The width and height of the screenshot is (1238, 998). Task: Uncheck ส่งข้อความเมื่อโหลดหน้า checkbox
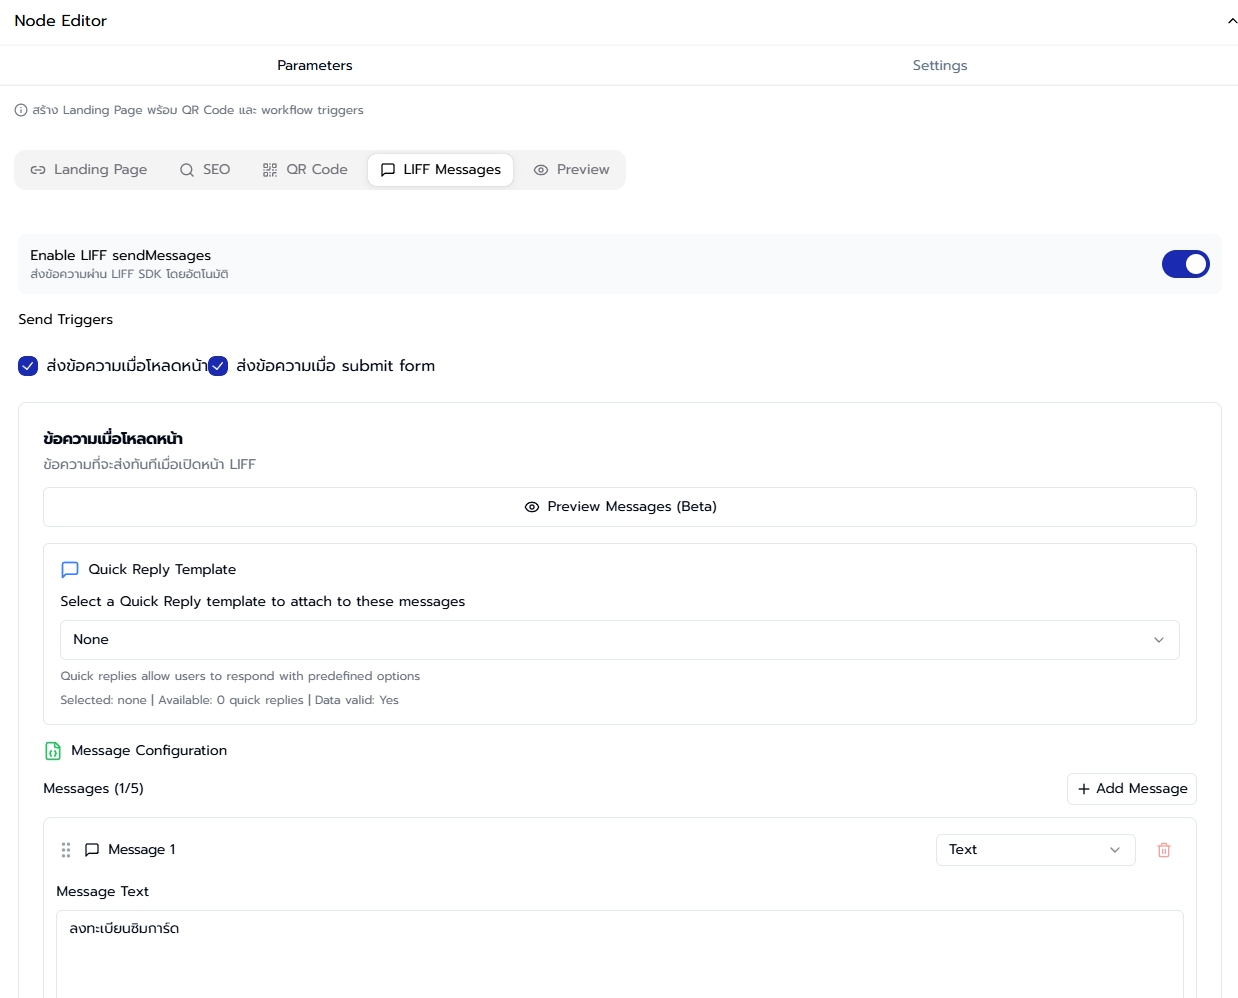(28, 366)
